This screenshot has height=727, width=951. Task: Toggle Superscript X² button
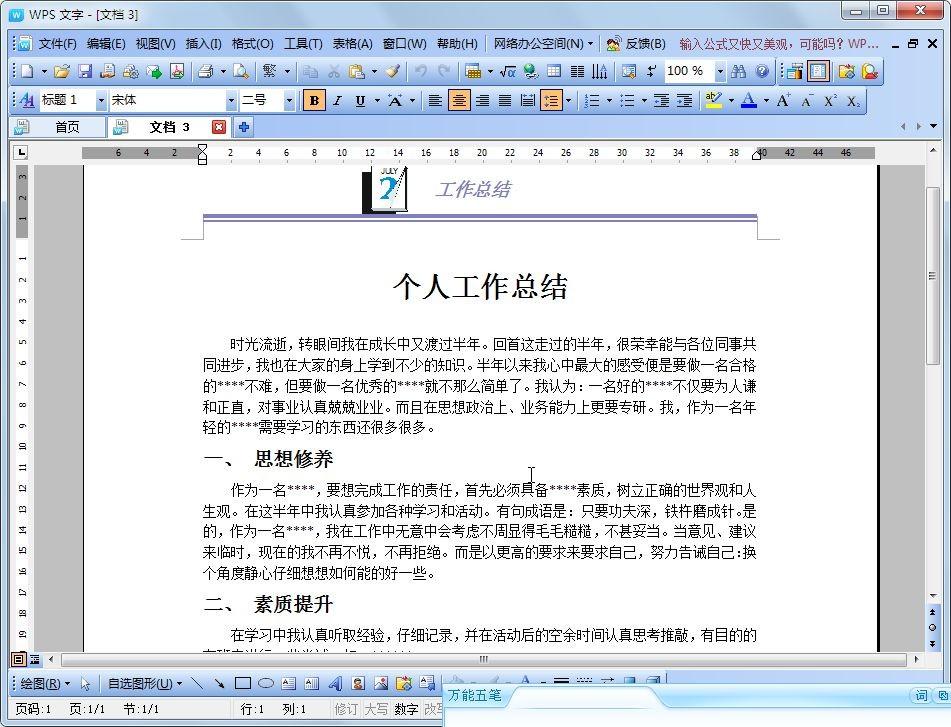(x=830, y=101)
